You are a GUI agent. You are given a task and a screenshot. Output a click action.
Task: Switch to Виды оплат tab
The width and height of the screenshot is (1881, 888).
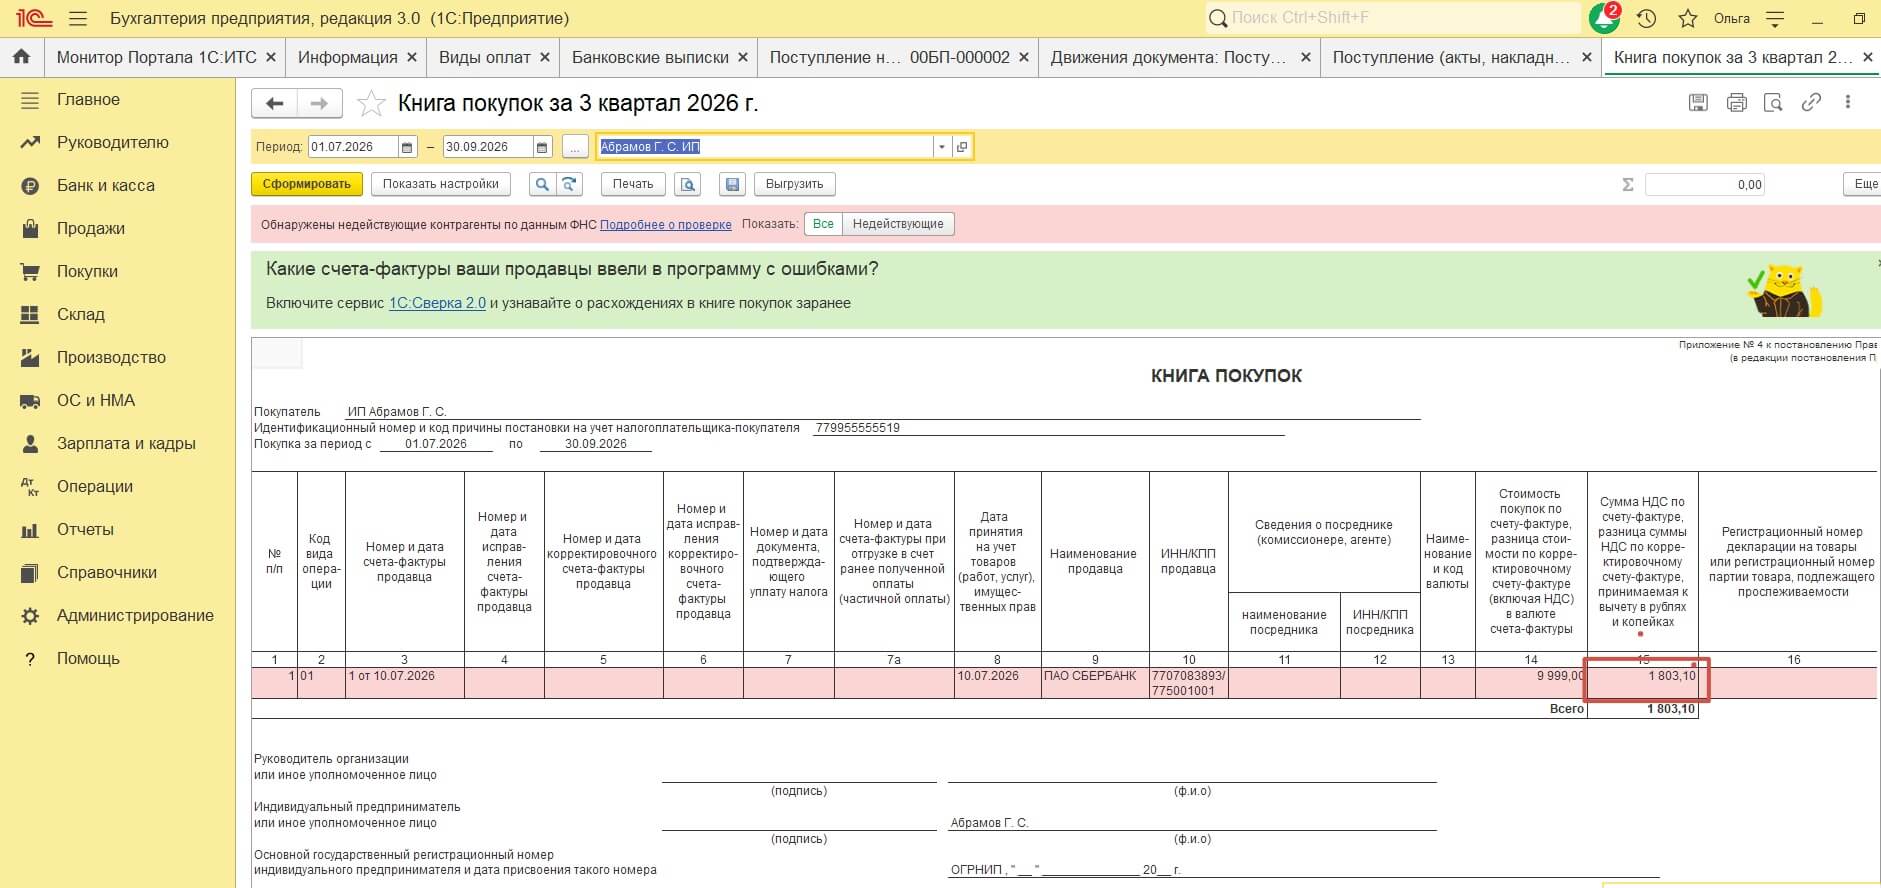click(485, 57)
